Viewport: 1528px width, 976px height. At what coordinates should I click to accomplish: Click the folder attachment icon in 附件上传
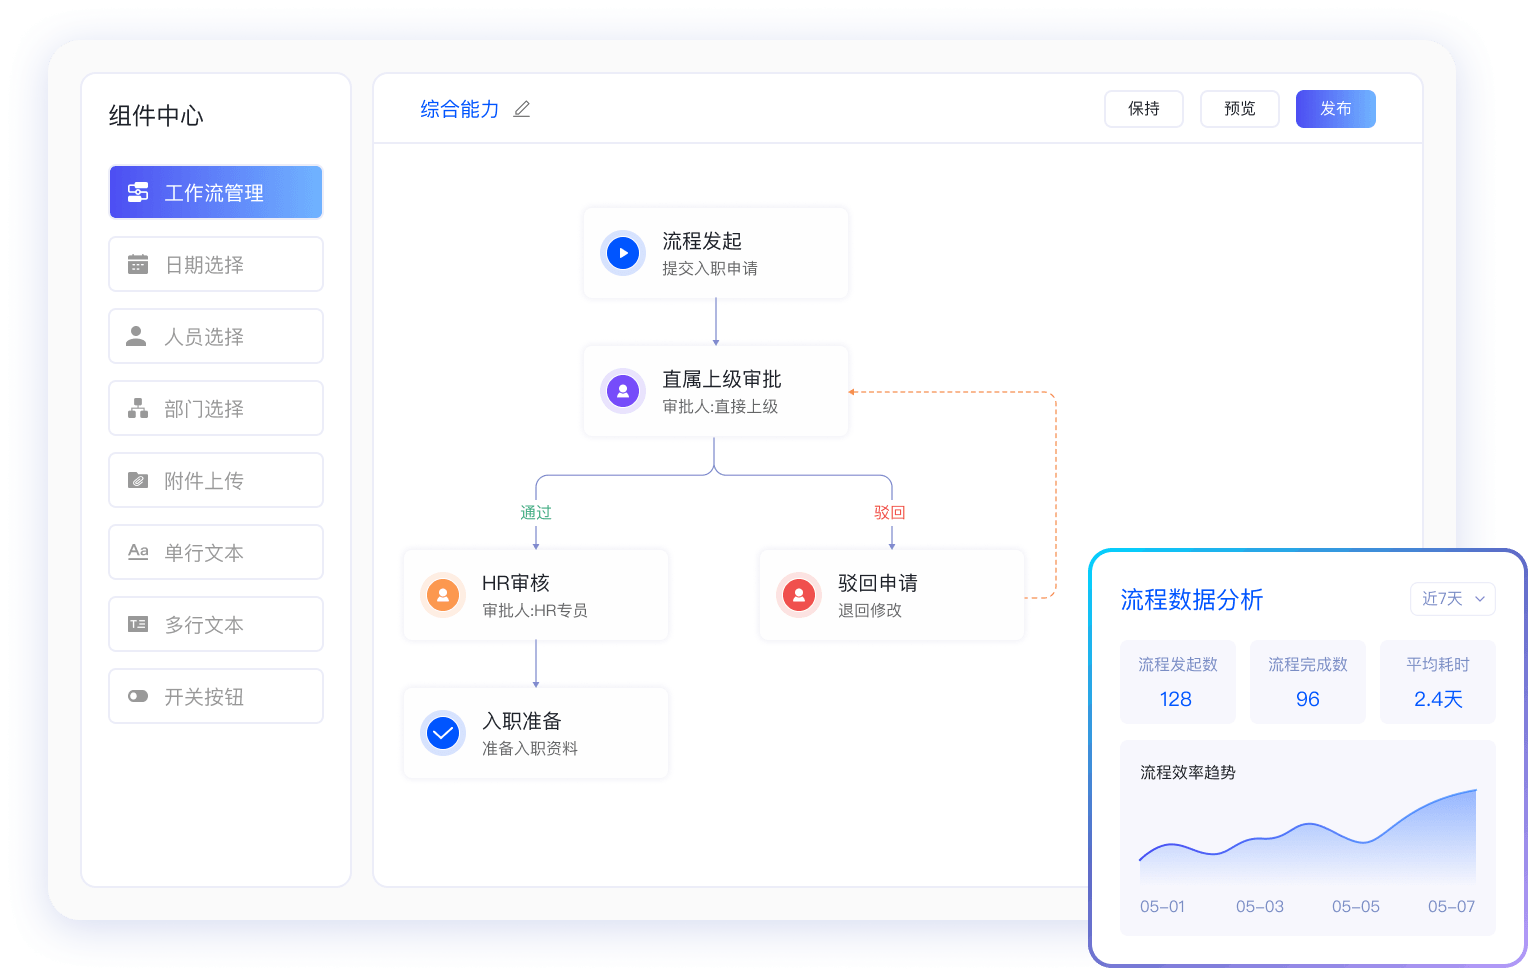pos(138,480)
